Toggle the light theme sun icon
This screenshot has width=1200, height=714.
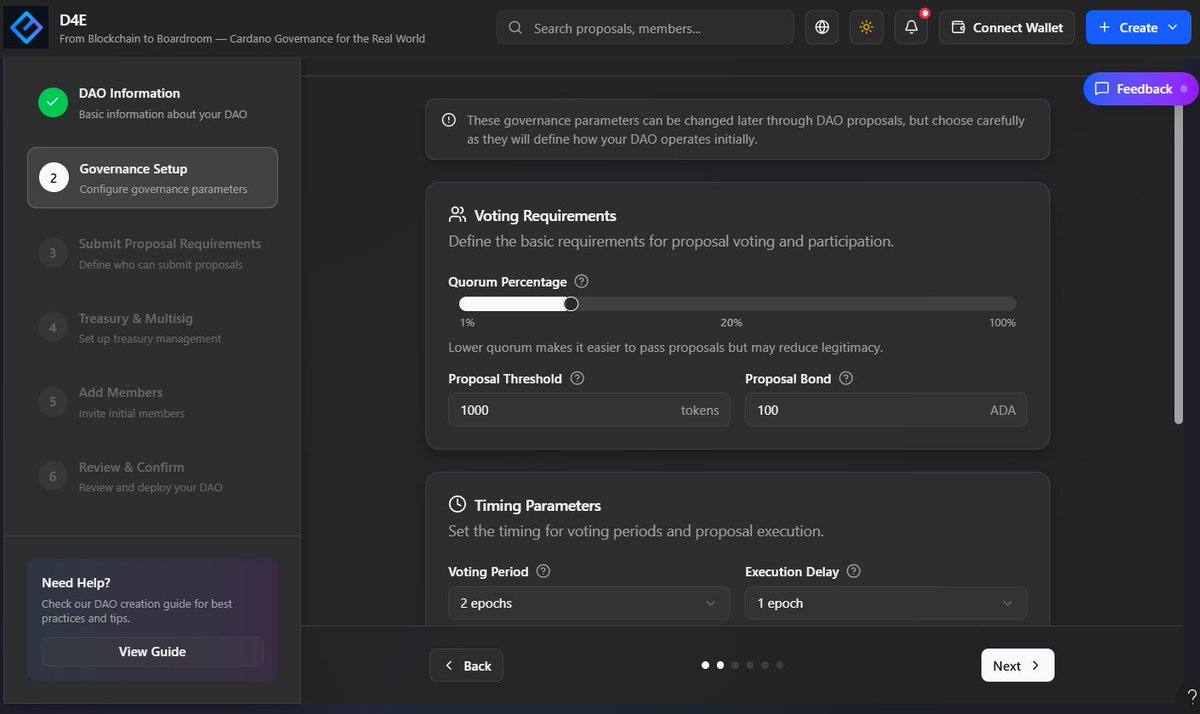[x=866, y=27]
